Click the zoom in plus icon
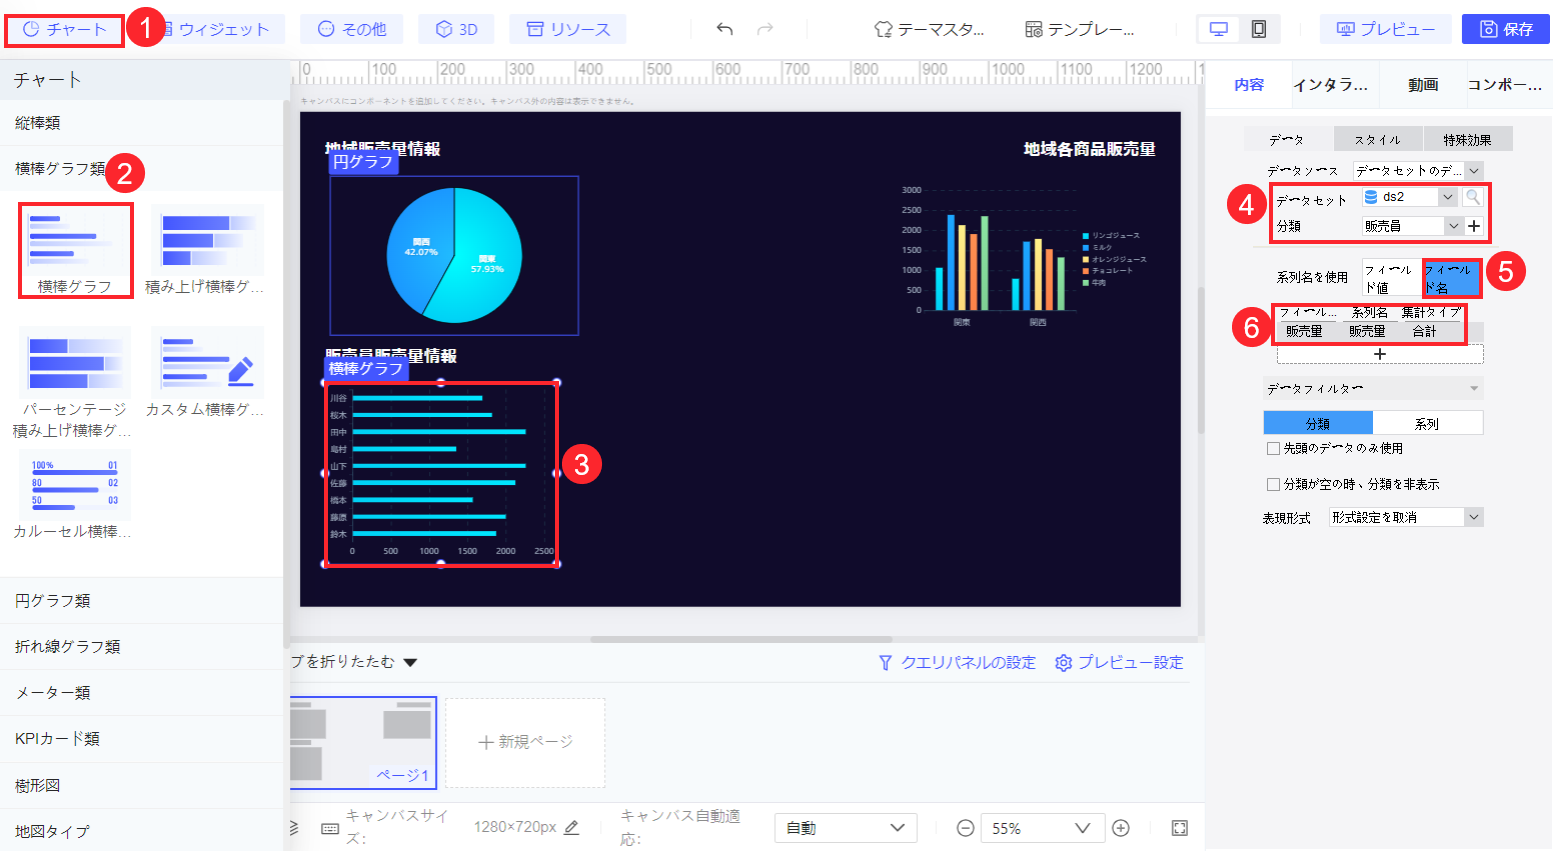This screenshot has width=1553, height=851. [1121, 828]
